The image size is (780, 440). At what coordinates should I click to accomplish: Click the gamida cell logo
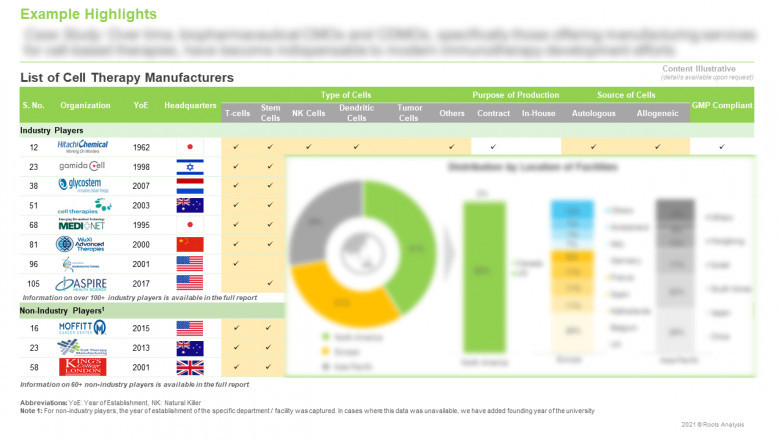82,166
